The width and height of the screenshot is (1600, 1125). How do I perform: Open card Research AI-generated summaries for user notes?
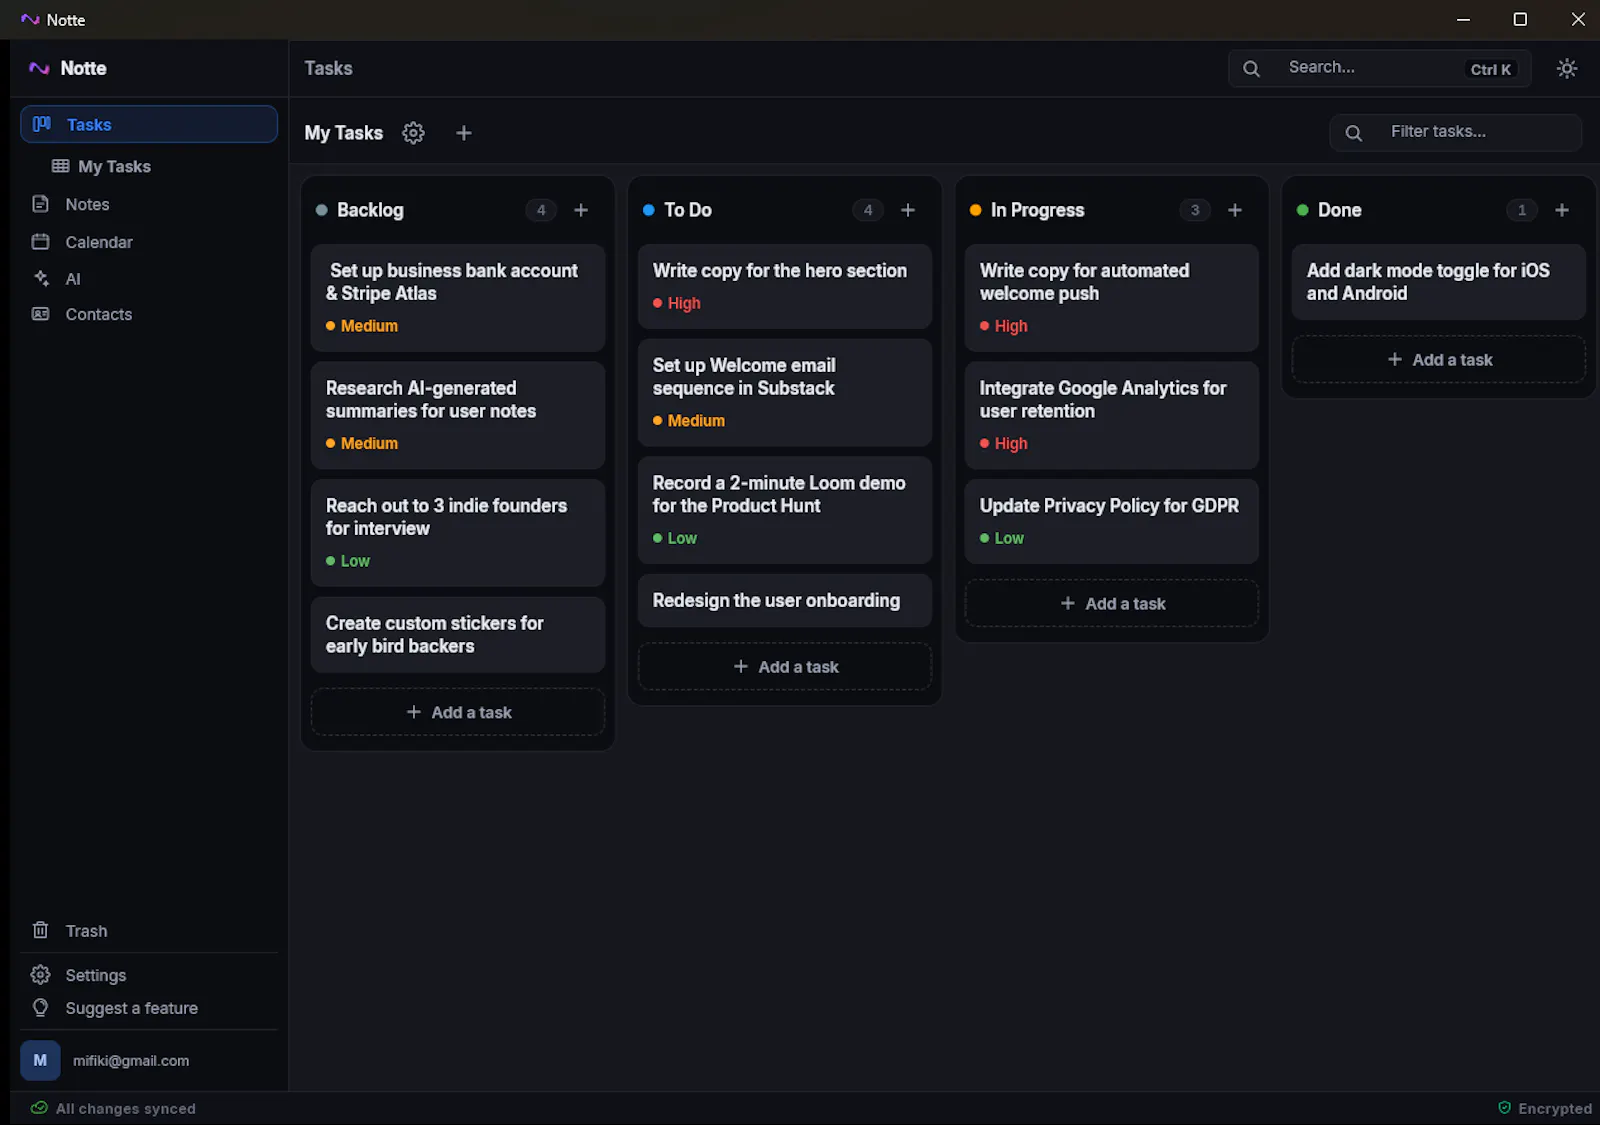tap(458, 415)
